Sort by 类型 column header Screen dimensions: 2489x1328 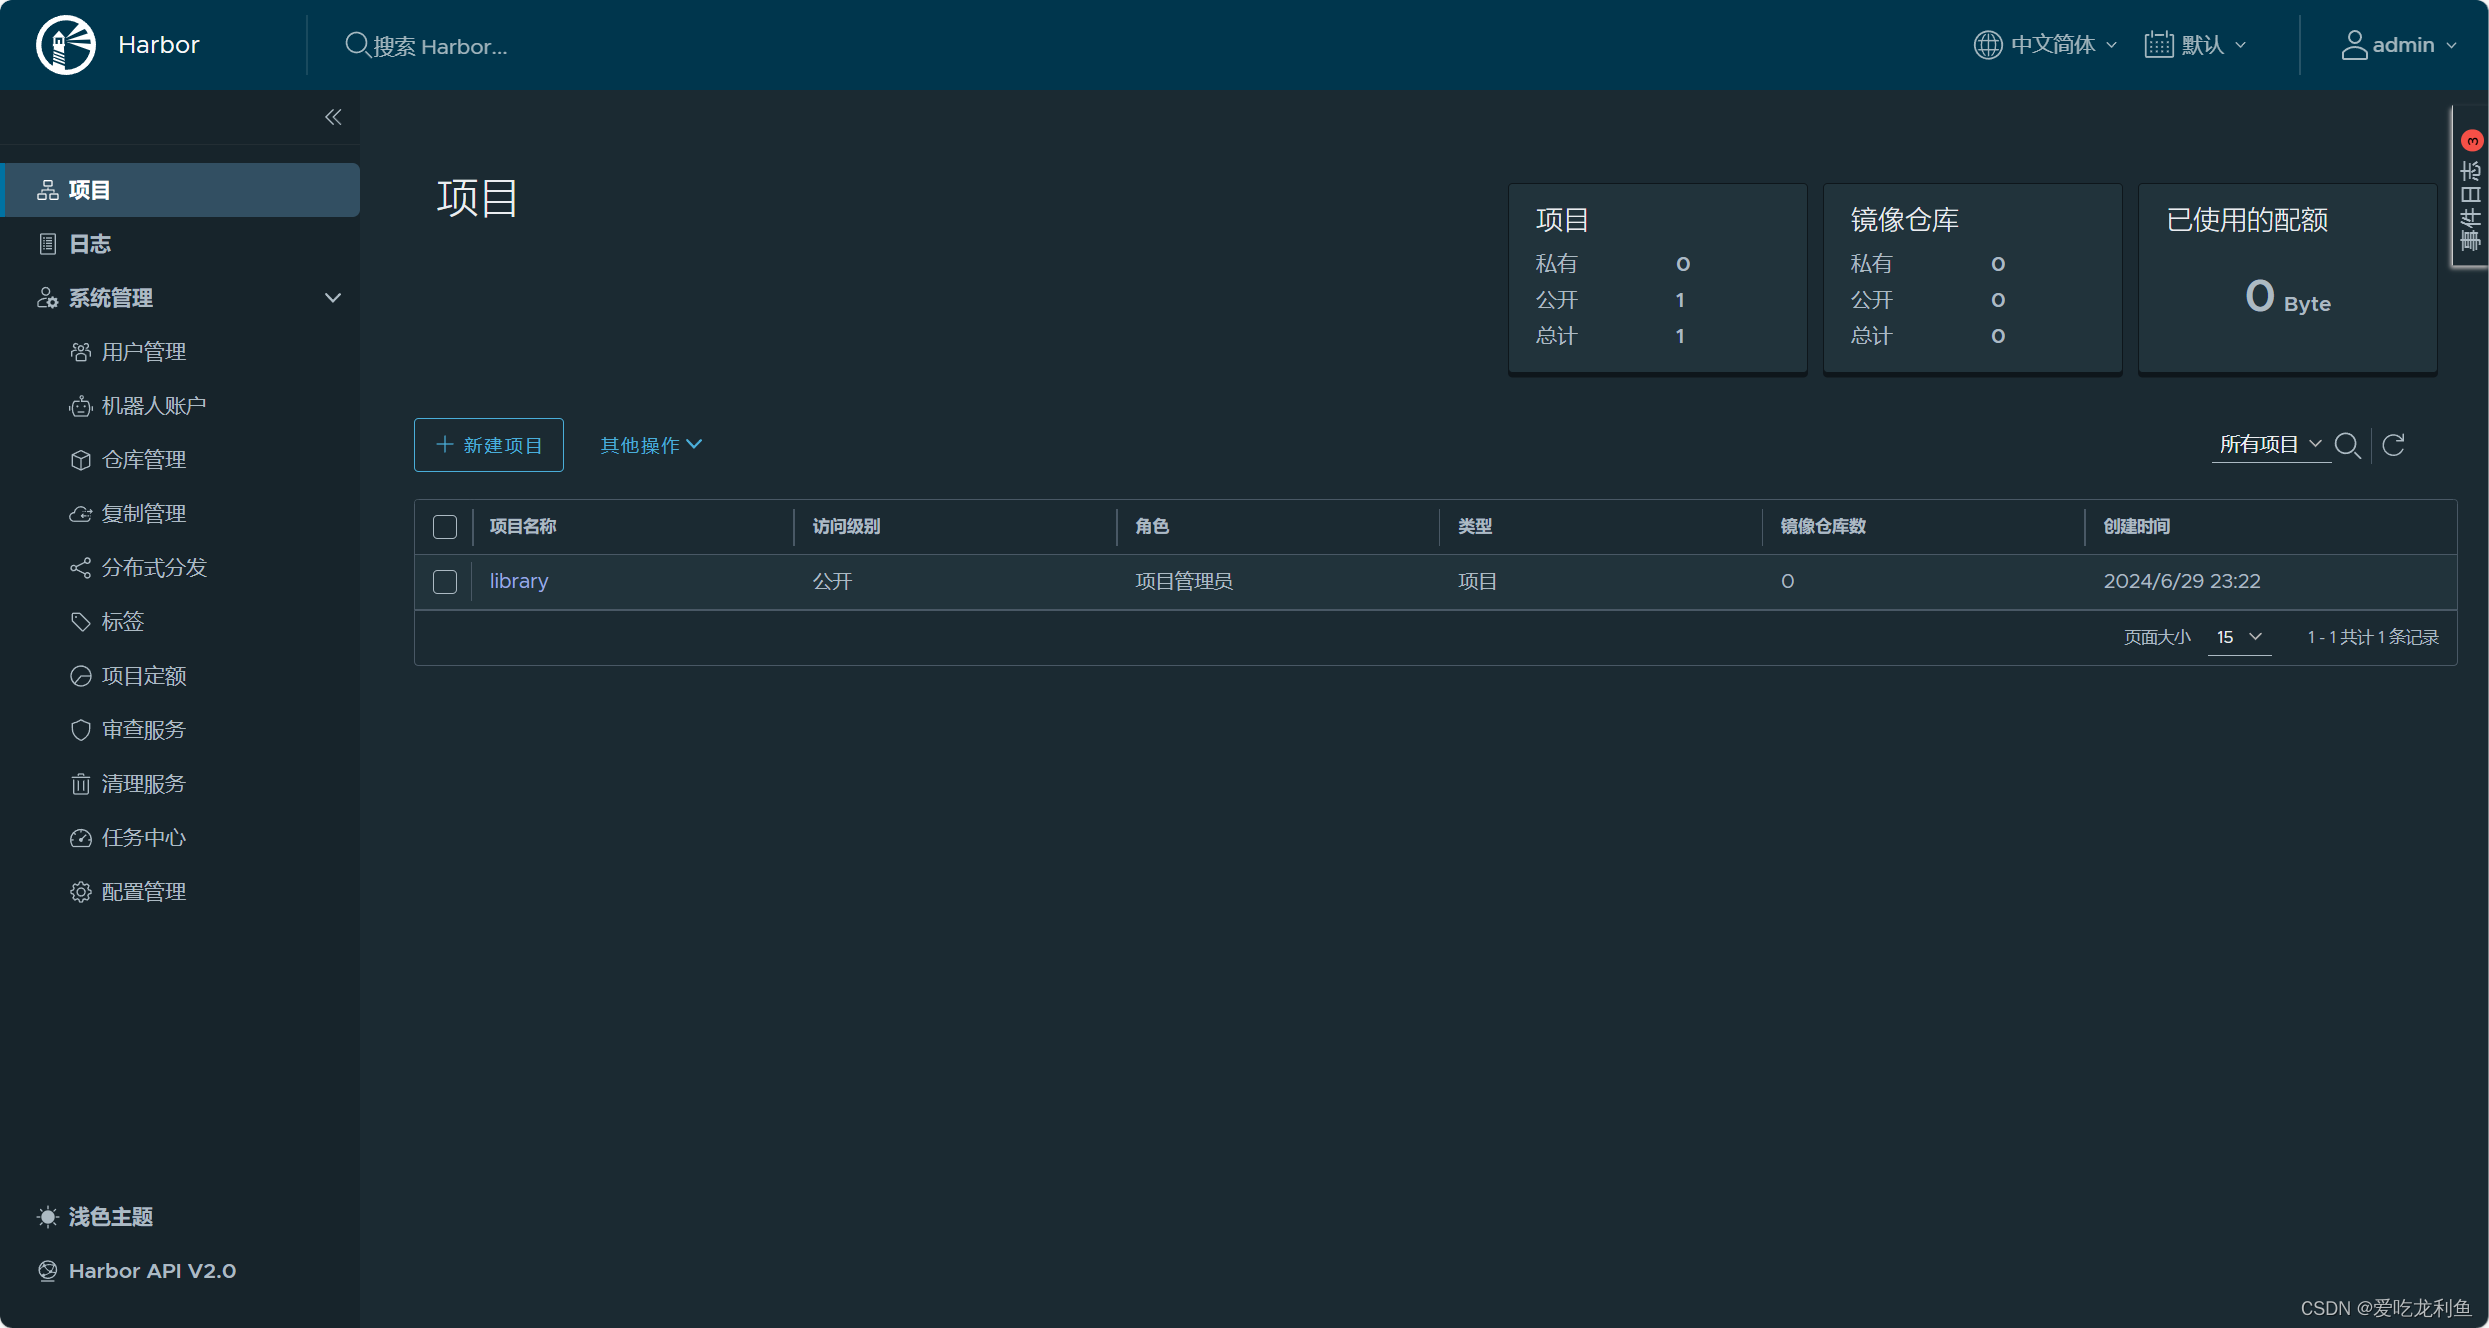click(1475, 526)
